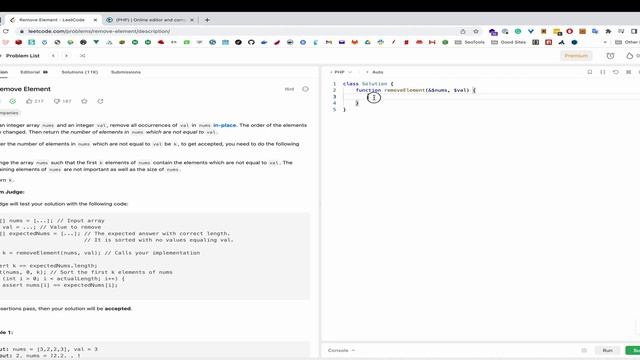Click the Google Translate extension icon
640x360 pixels.
pyautogui.click(x=595, y=31)
